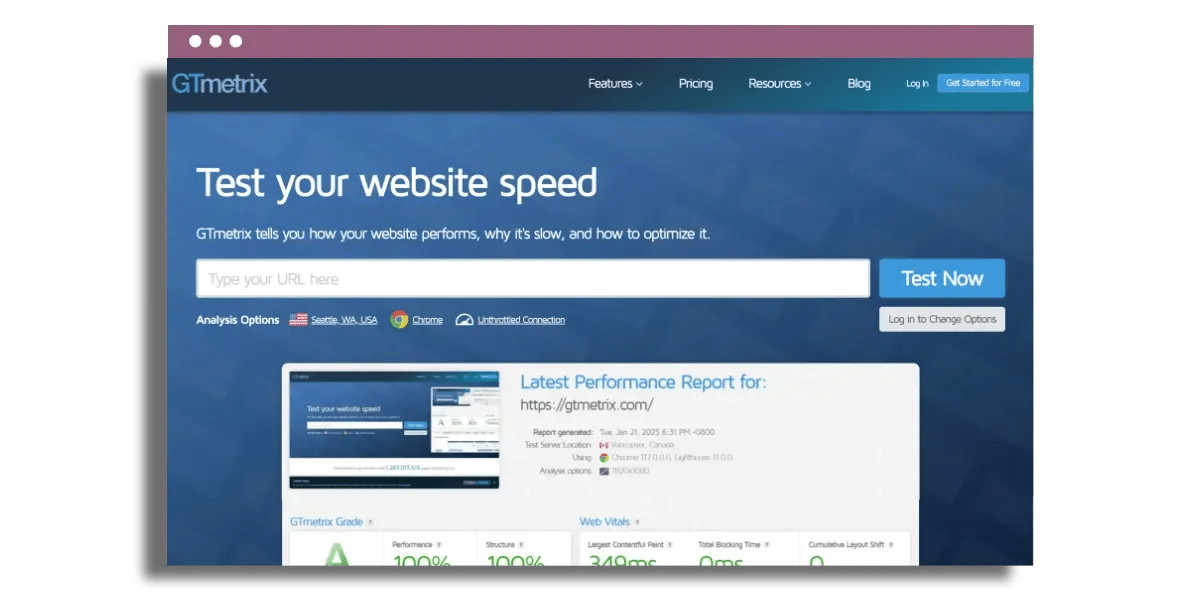Click the speedometer icon beside Unthrottled Connection

click(463, 319)
